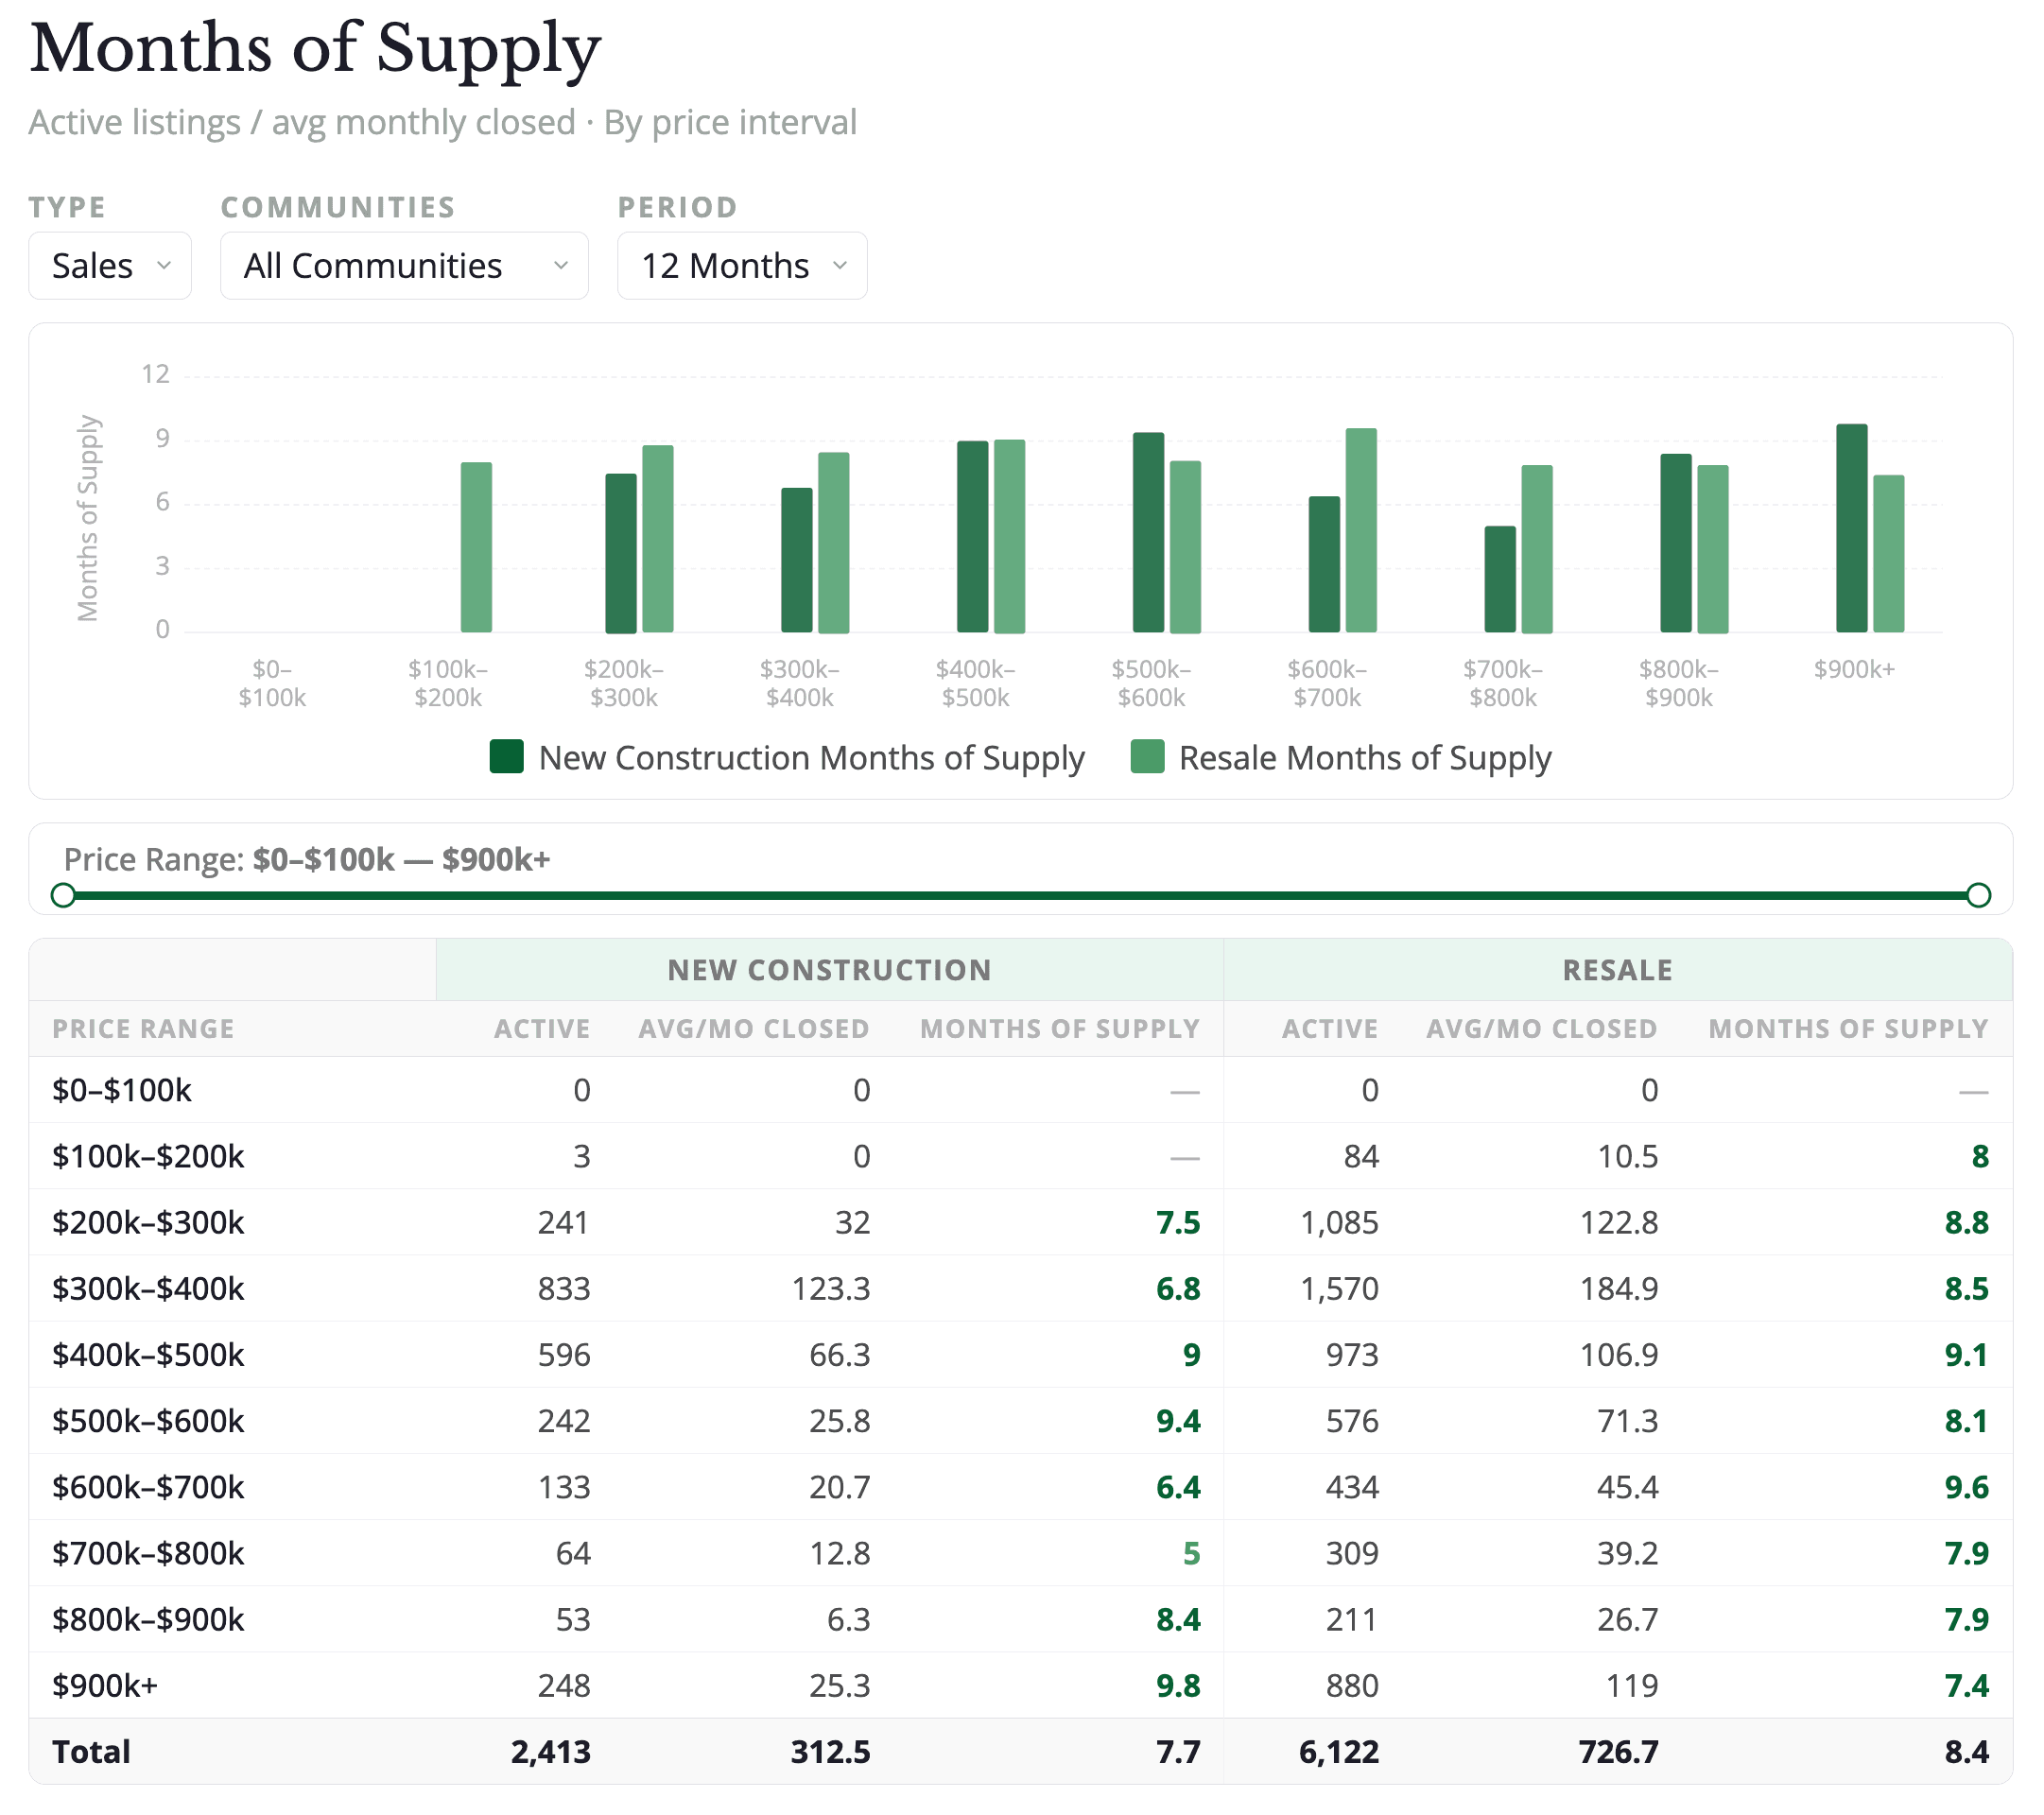This screenshot has width=2044, height=1815.
Task: Click the New Construction table header
Action: point(828,970)
